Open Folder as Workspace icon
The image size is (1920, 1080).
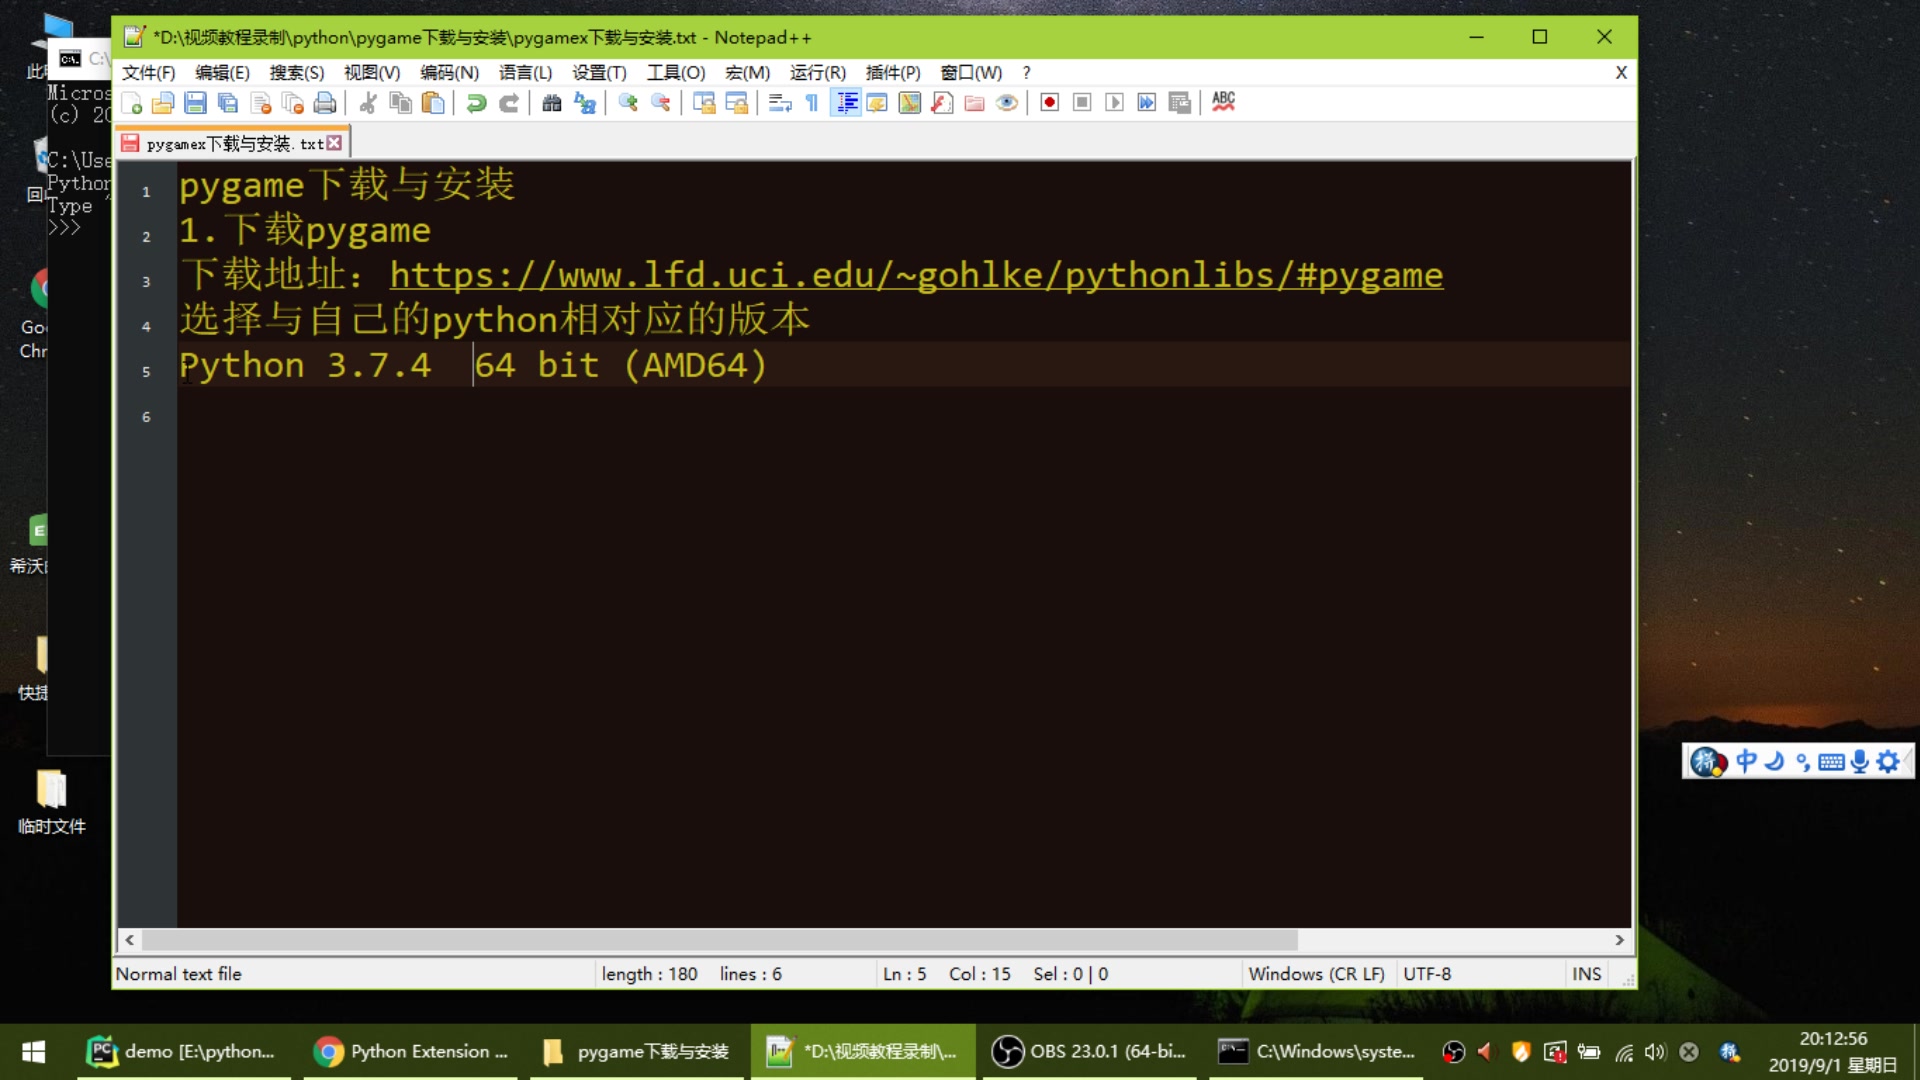tap(975, 103)
